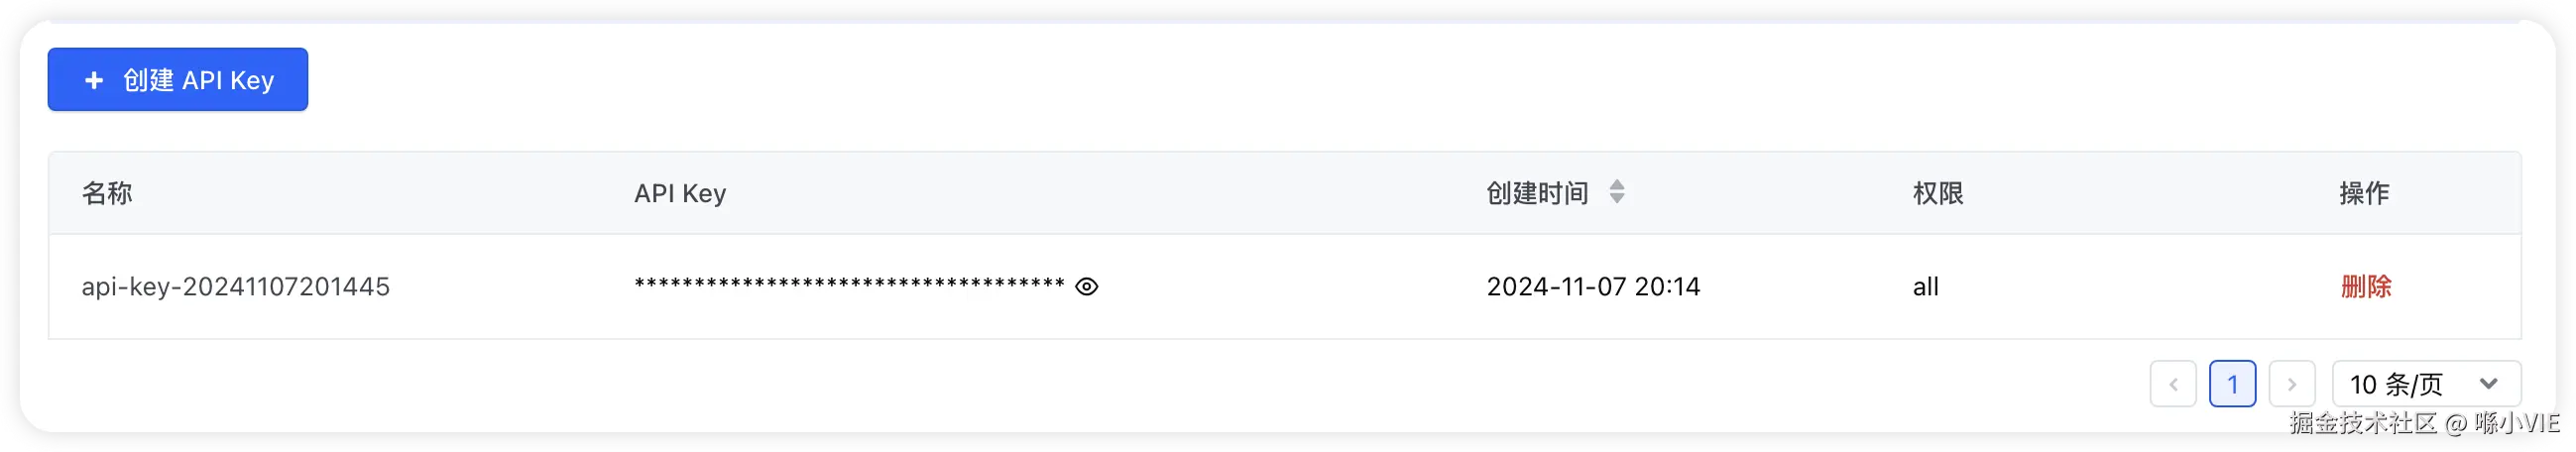This screenshot has height=452, width=2576.
Task: Go to next page arrow
Action: (2292, 384)
